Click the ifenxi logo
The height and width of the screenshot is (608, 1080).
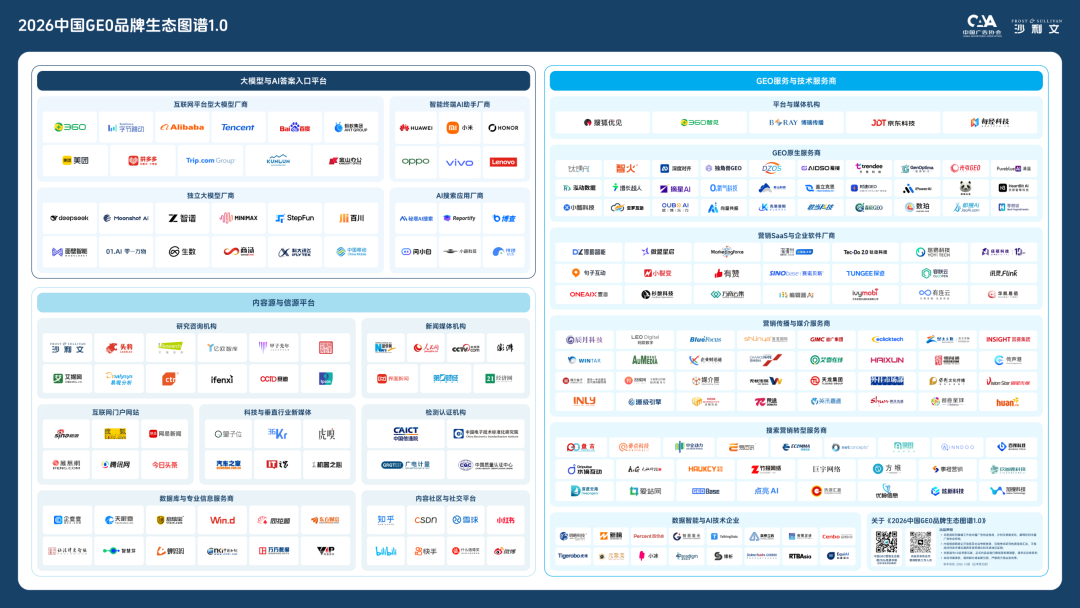point(222,379)
